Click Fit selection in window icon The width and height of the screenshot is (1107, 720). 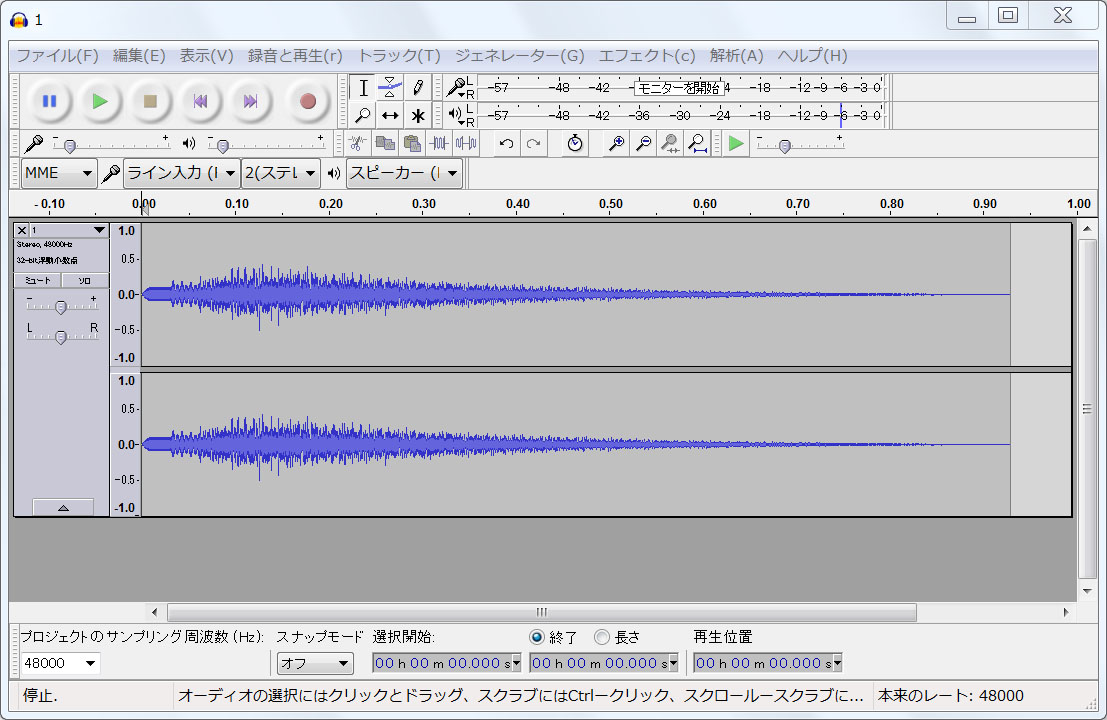click(x=670, y=144)
